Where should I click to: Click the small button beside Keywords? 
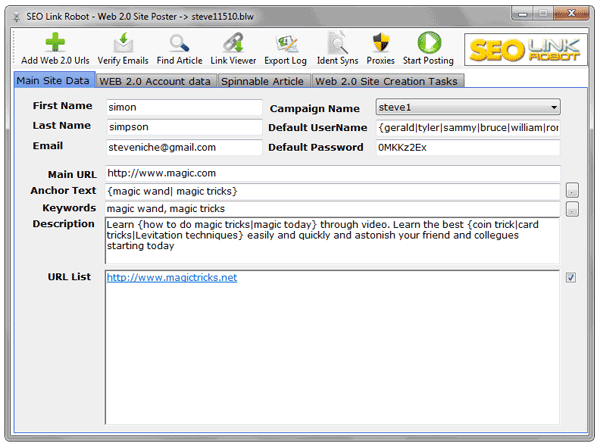coord(572,209)
